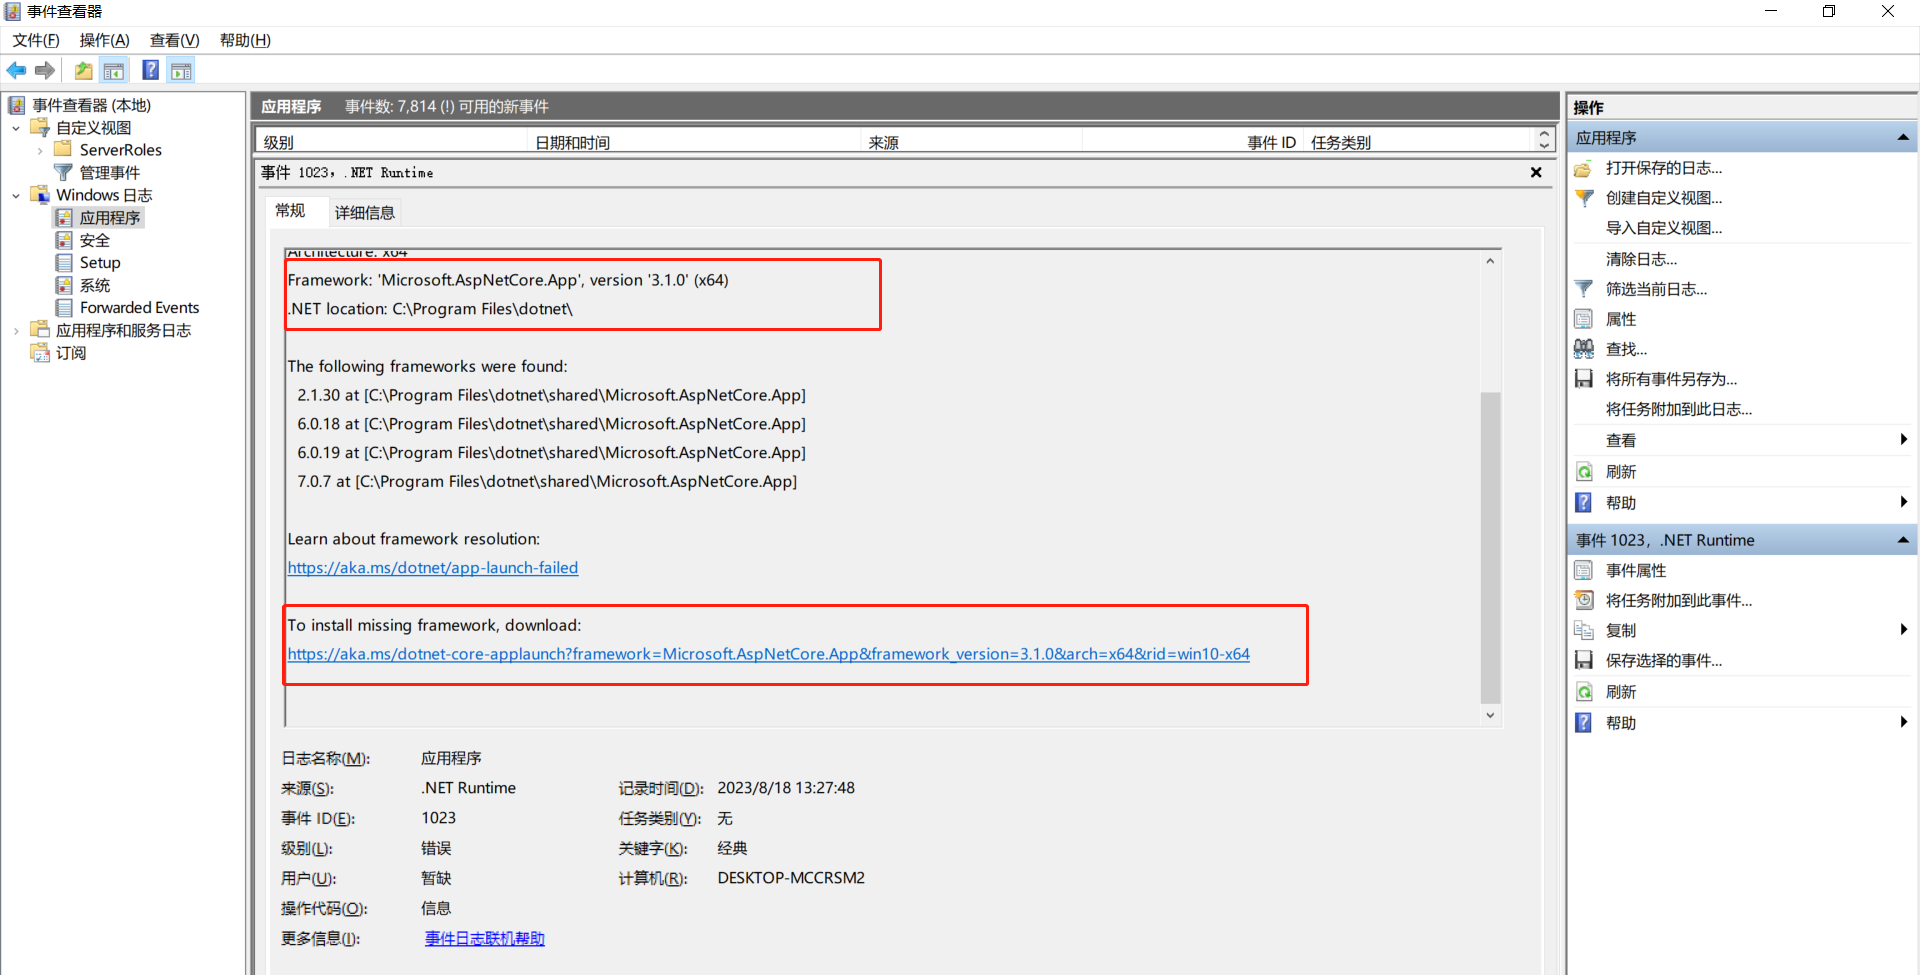Sort events by the 任务类别 column header

(1418, 142)
